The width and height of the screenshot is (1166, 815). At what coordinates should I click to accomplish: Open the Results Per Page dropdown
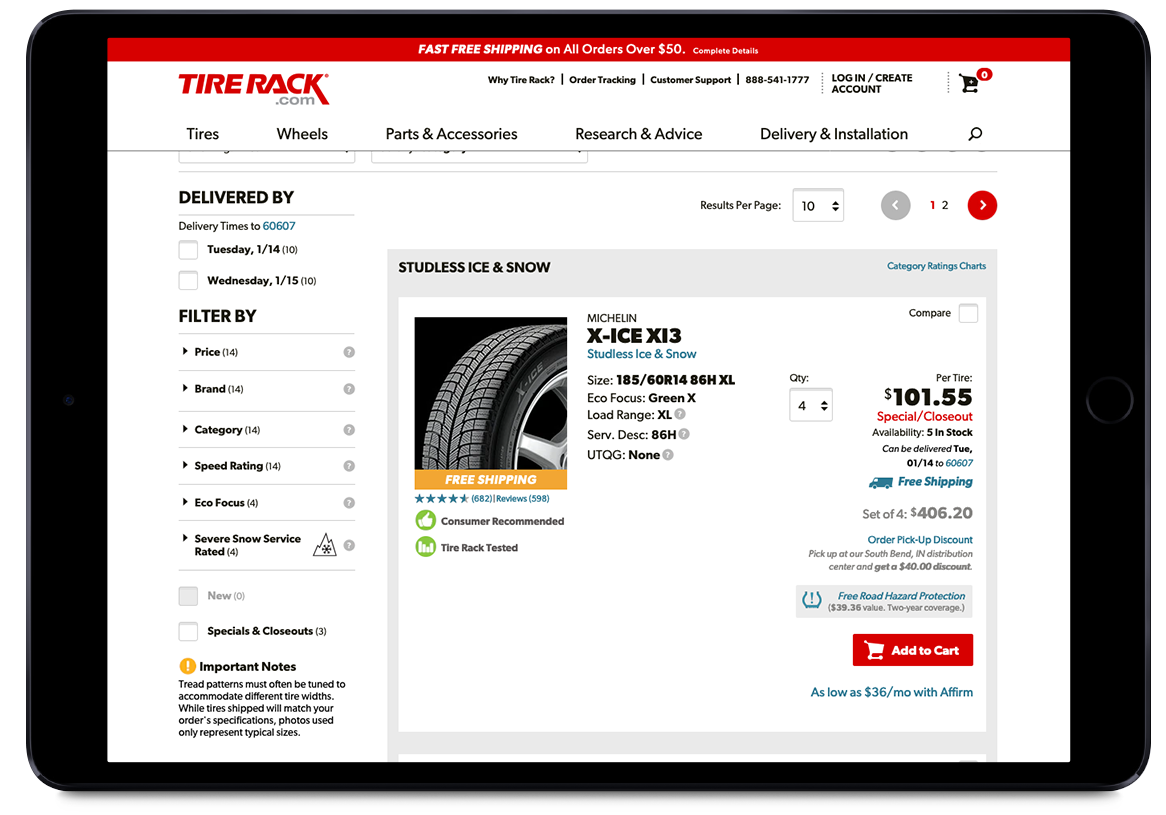click(818, 205)
